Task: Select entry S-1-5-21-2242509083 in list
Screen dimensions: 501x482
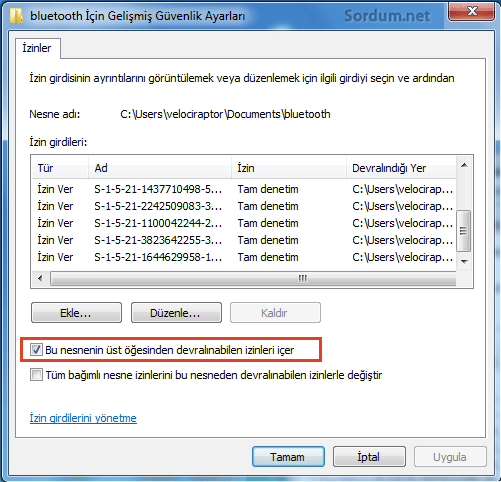Action: click(244, 206)
